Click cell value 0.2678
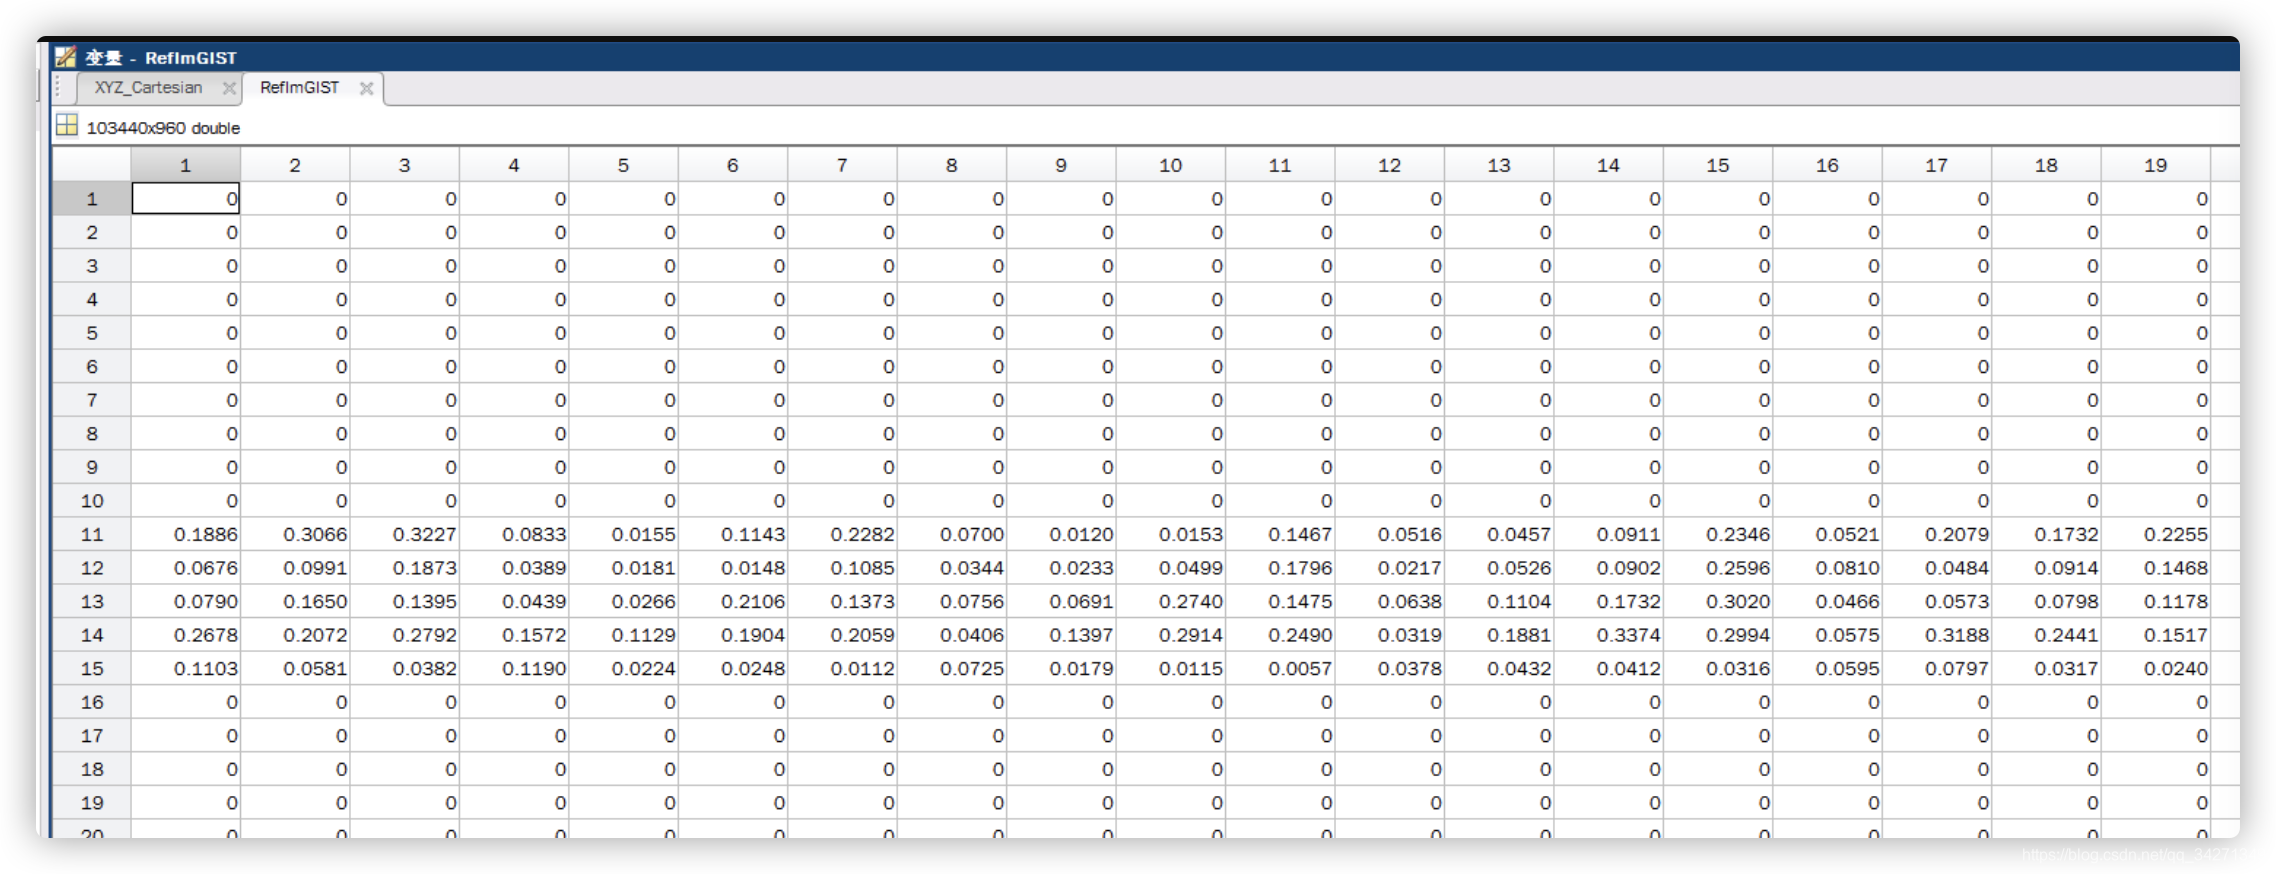 [205, 635]
